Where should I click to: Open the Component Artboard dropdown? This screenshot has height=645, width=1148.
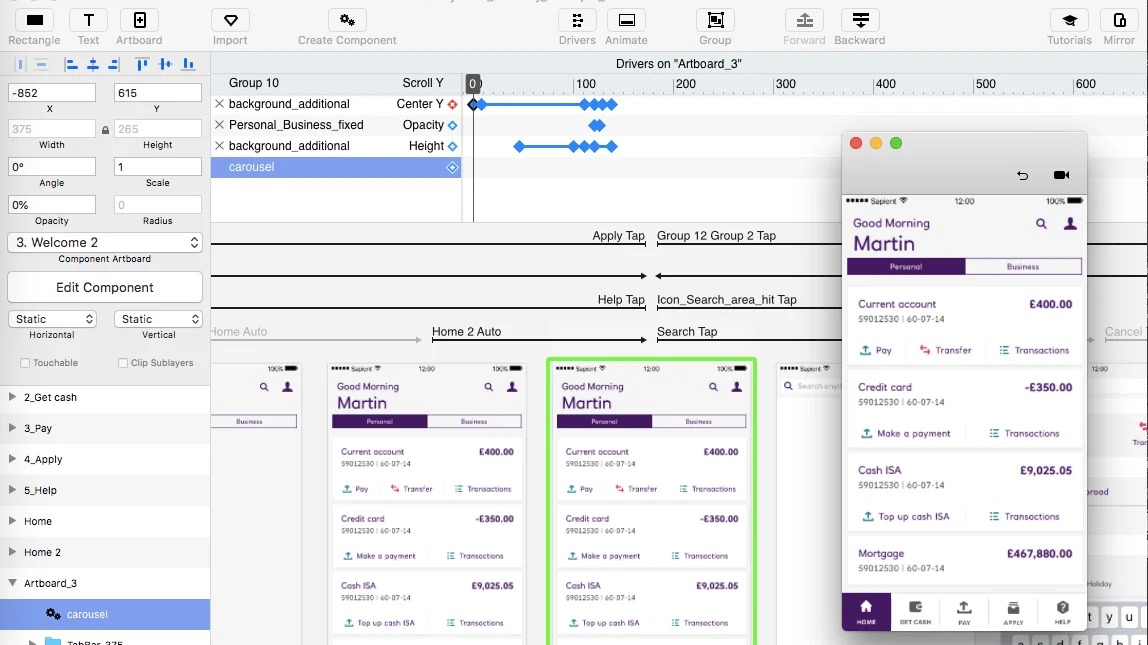(x=105, y=242)
